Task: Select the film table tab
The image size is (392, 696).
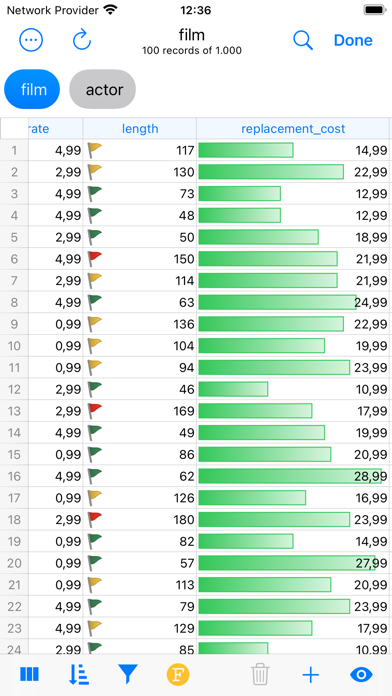Action: (32, 89)
